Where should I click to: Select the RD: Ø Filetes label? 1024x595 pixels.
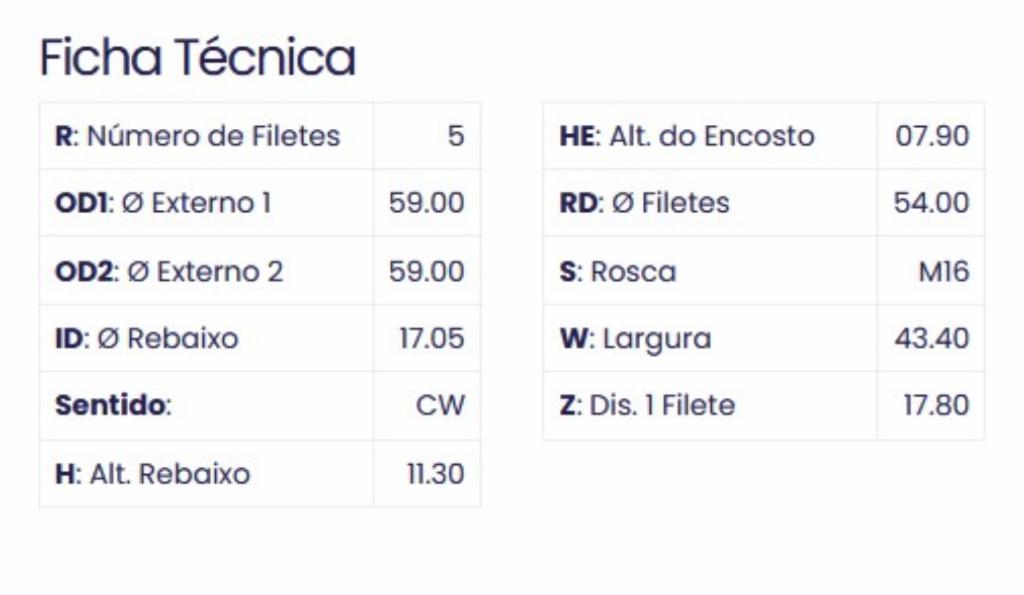(645, 203)
